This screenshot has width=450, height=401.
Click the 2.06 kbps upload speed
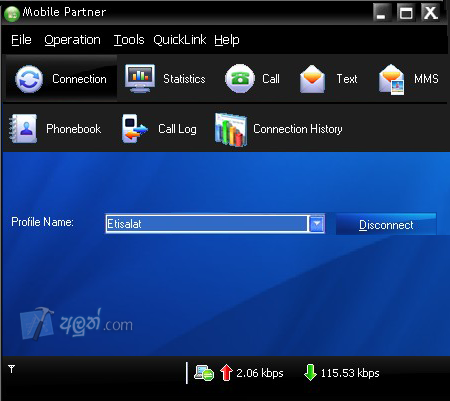click(x=260, y=373)
